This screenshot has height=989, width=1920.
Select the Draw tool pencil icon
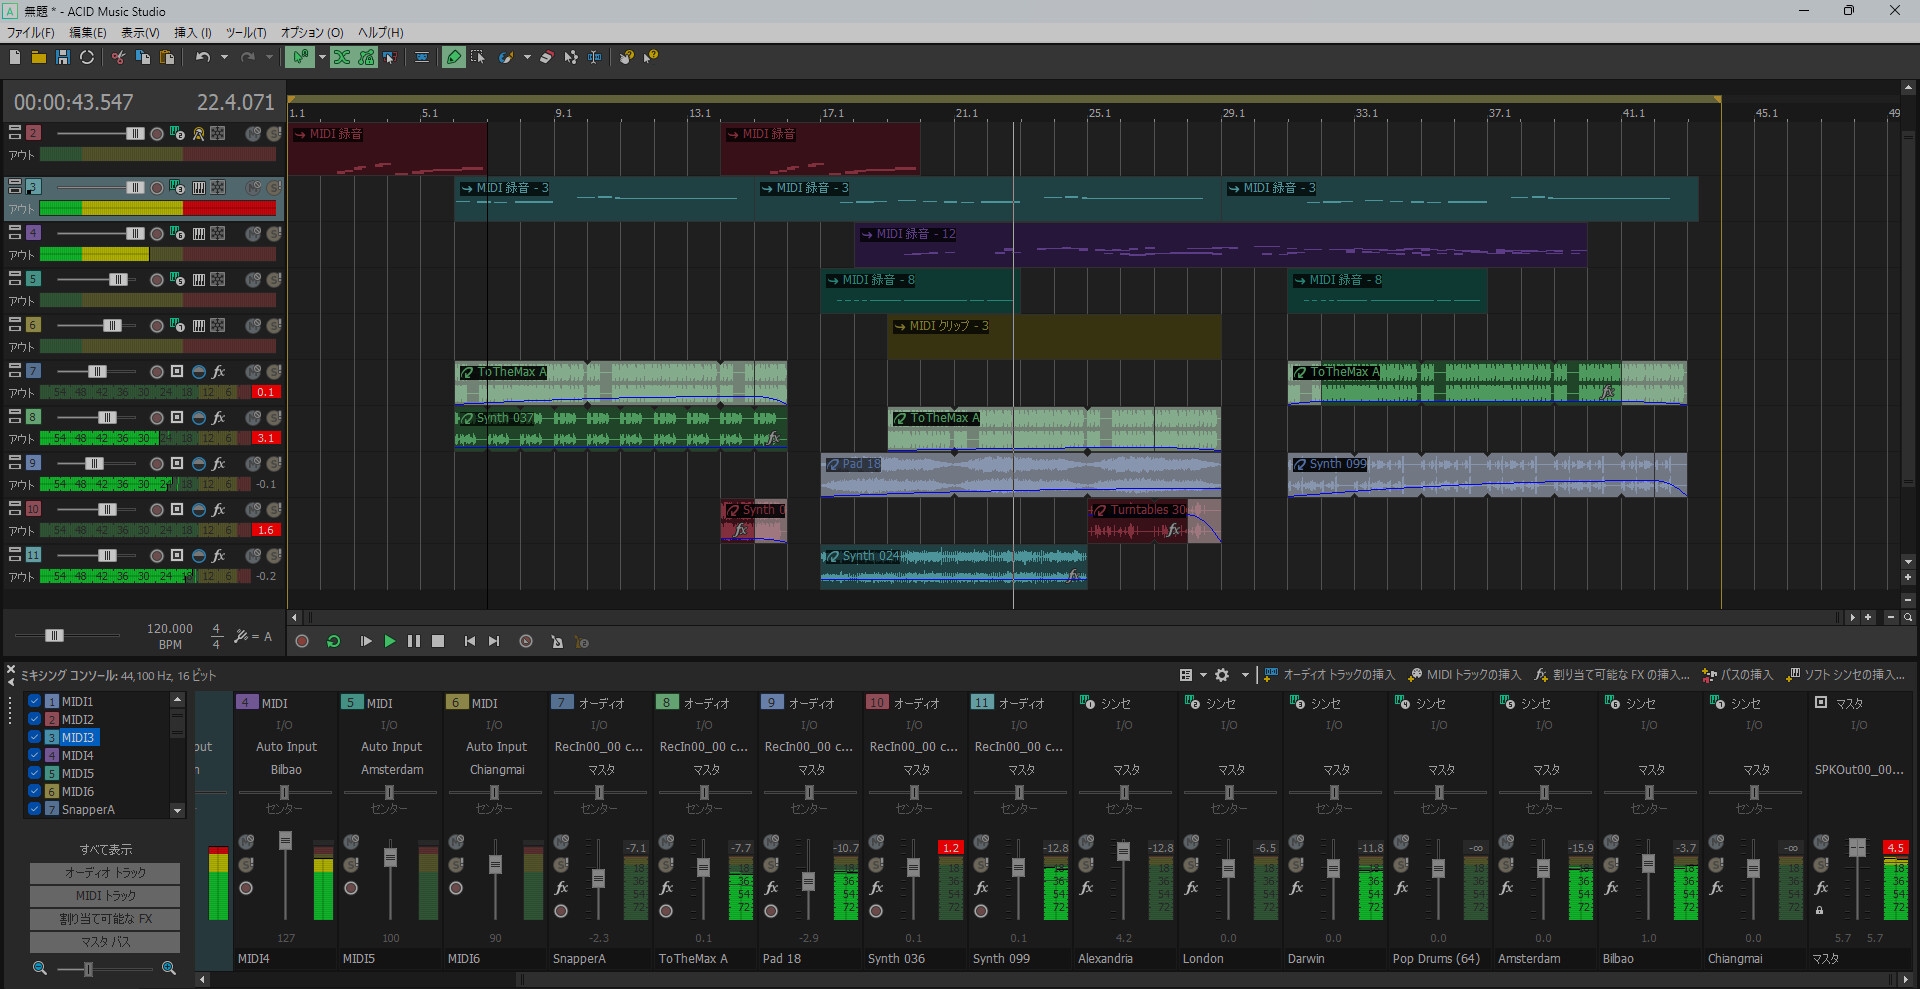tap(454, 58)
